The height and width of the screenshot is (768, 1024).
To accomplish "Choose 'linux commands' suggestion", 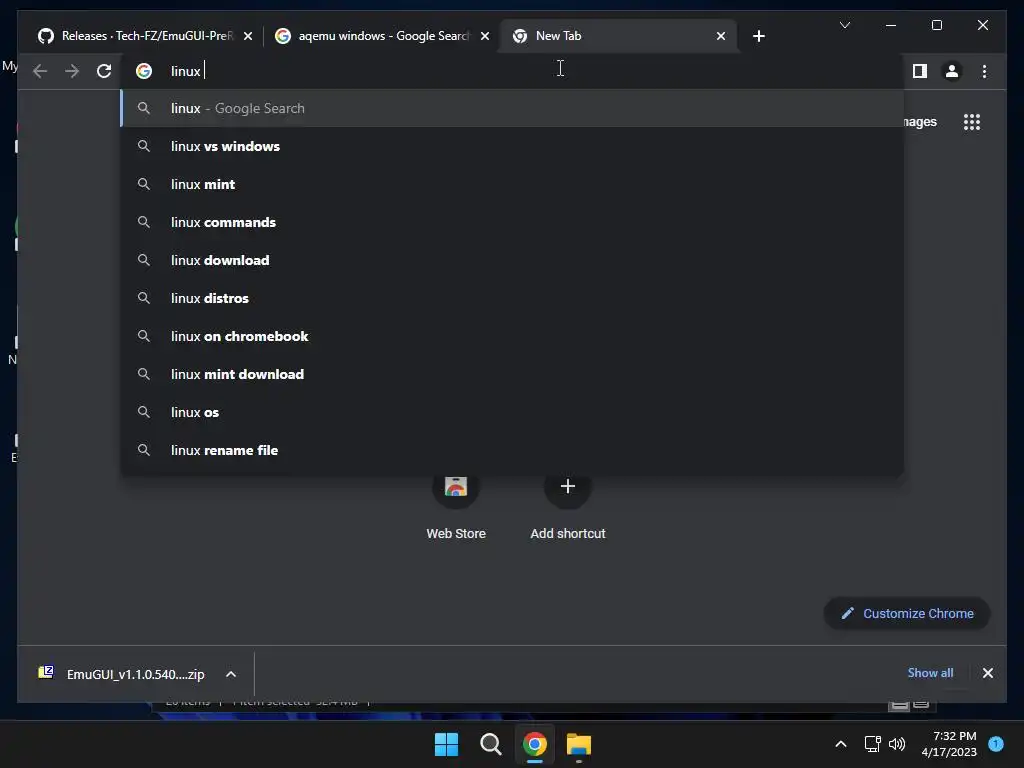I will [x=512, y=222].
